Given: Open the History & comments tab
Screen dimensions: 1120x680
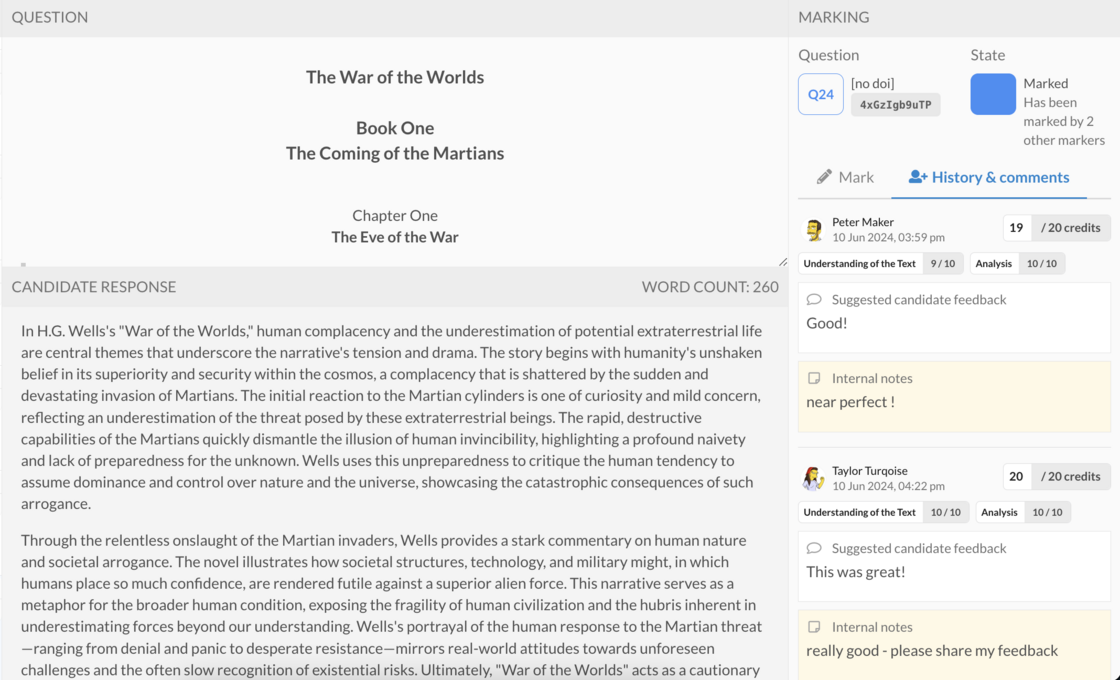Looking at the screenshot, I should [989, 177].
